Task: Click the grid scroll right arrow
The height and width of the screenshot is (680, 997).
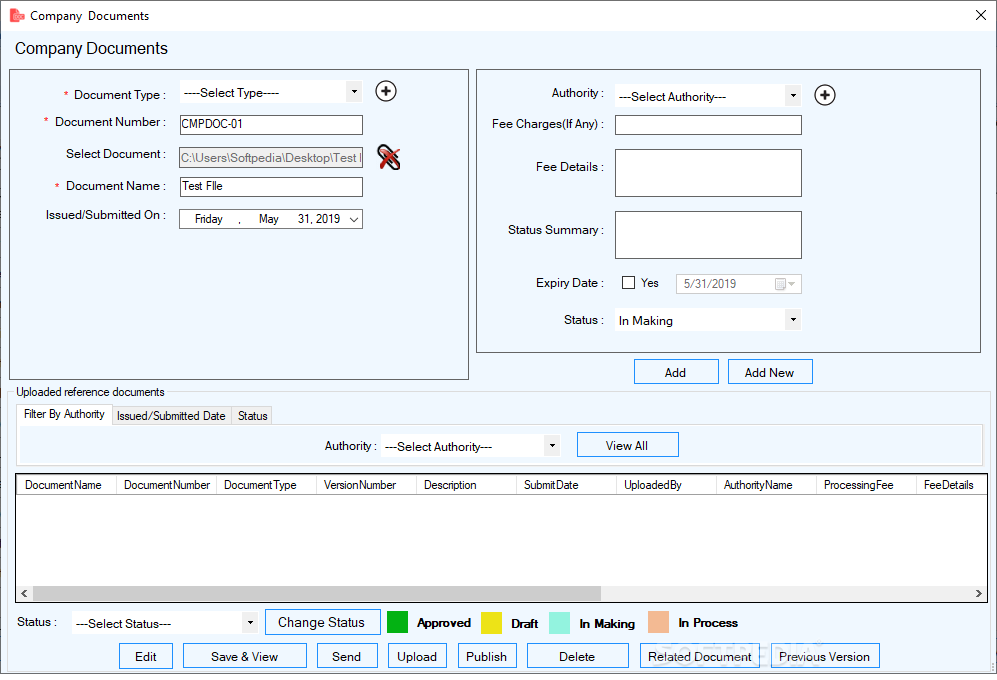Action: point(979,593)
